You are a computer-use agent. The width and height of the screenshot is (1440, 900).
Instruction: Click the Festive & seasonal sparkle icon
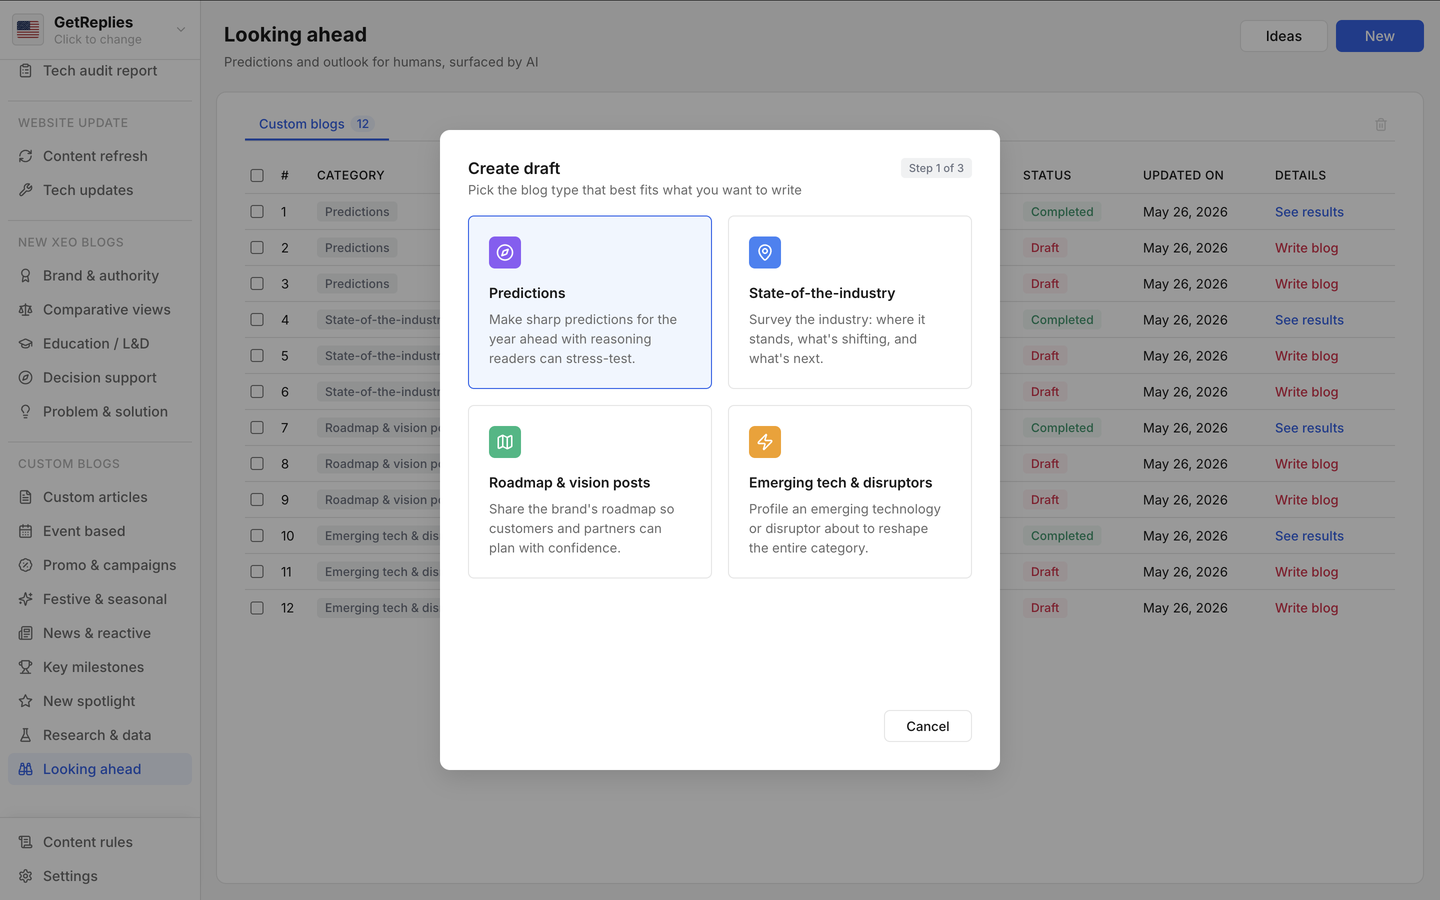26,599
